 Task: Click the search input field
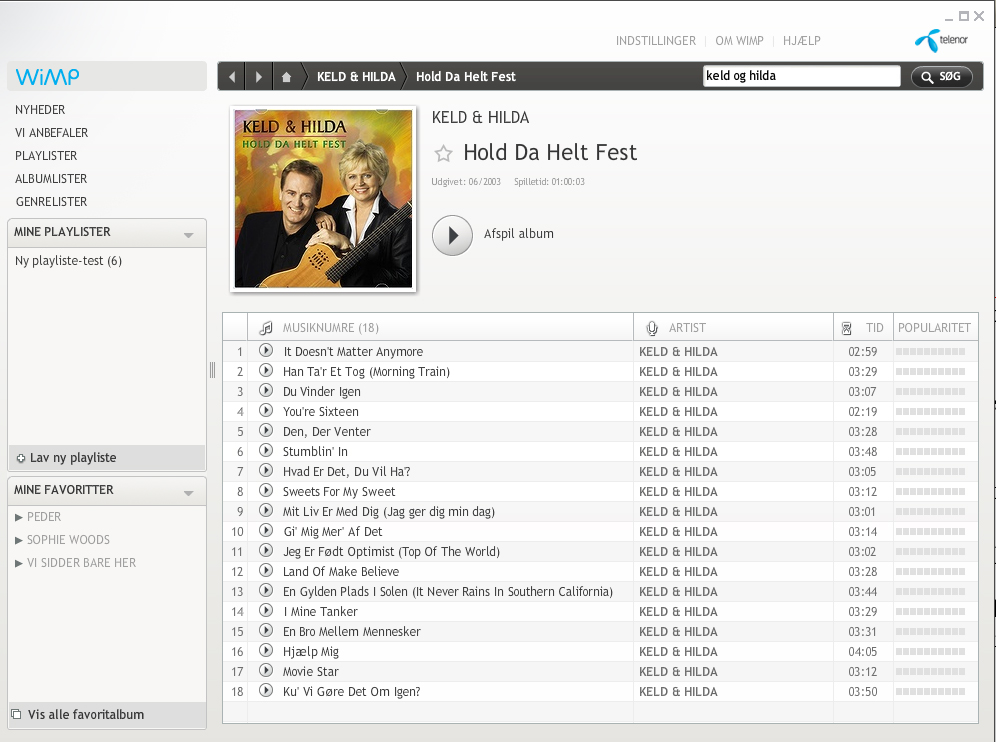tap(801, 76)
